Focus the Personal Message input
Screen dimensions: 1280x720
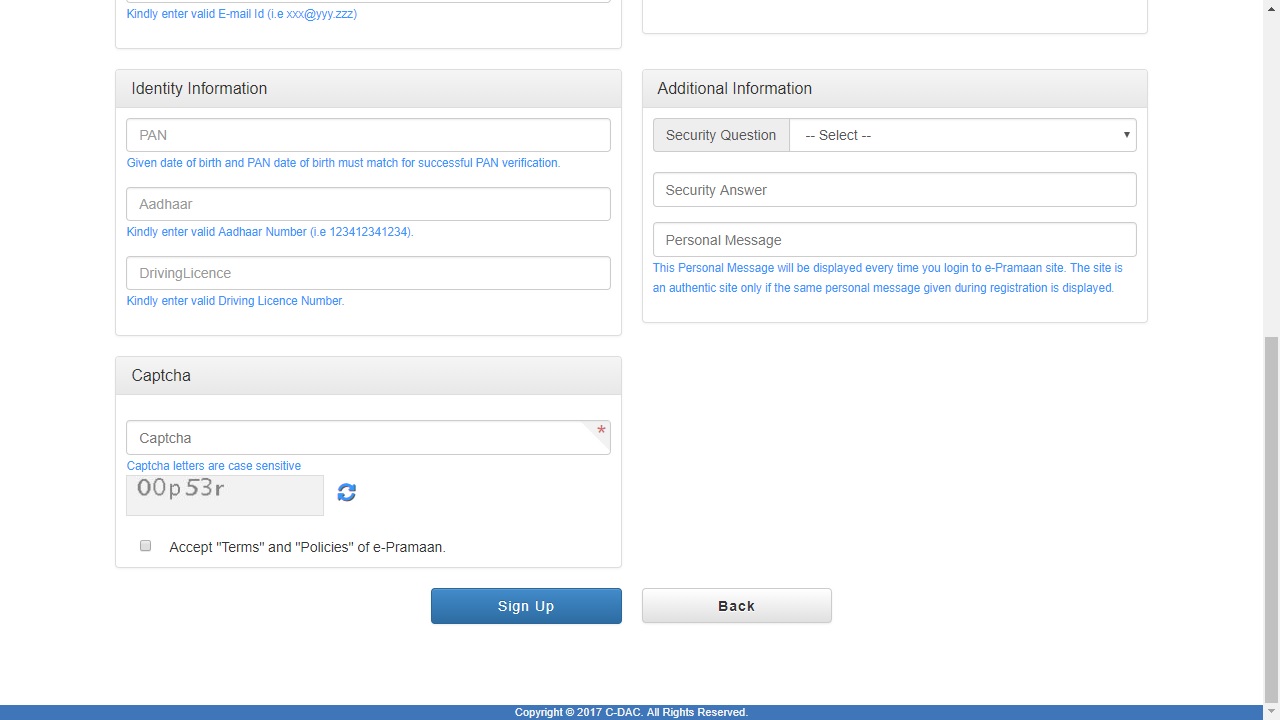894,240
